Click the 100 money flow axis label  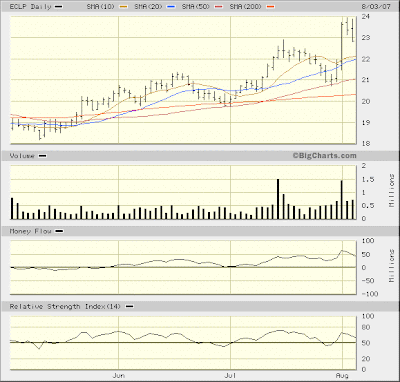[x=368, y=241]
